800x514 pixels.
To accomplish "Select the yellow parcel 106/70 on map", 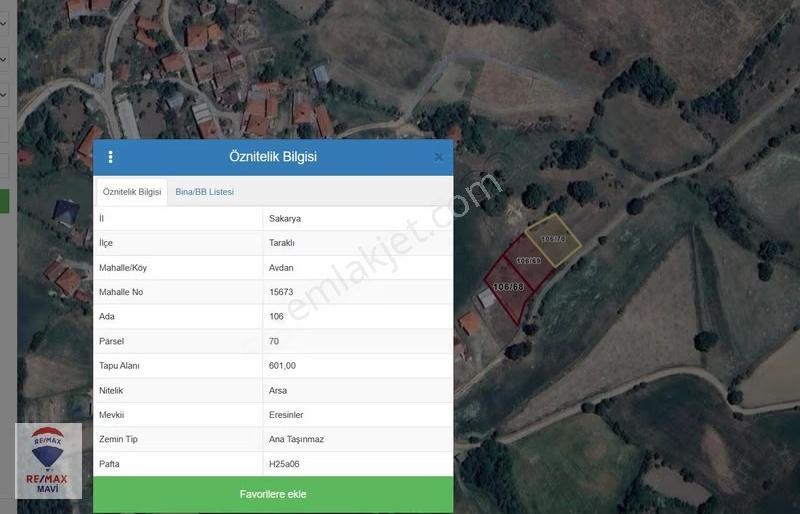I will [x=553, y=239].
